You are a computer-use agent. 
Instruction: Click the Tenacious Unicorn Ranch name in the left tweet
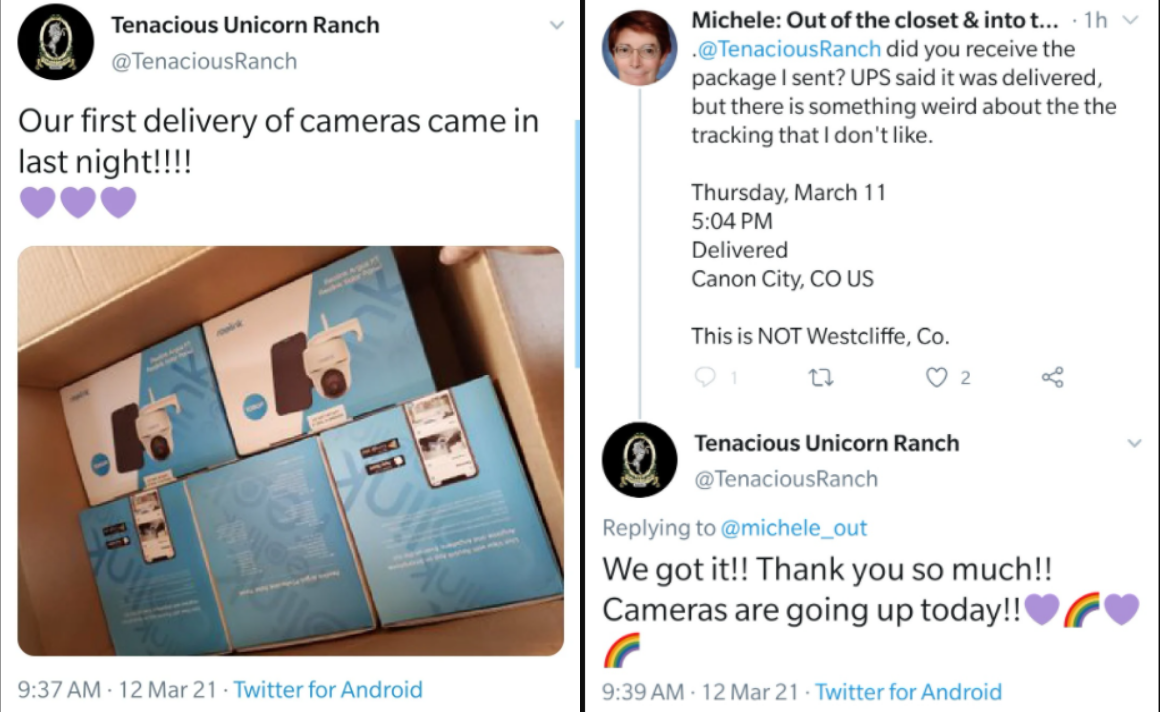pyautogui.click(x=245, y=25)
